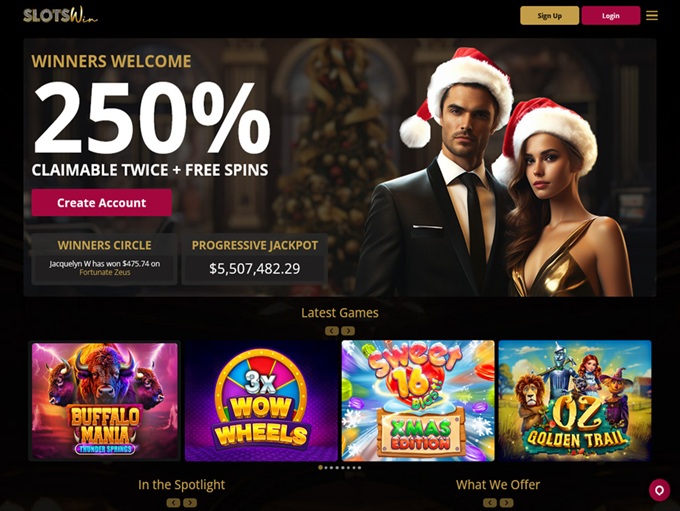Go to previous Latest Games slide

pyautogui.click(x=332, y=331)
